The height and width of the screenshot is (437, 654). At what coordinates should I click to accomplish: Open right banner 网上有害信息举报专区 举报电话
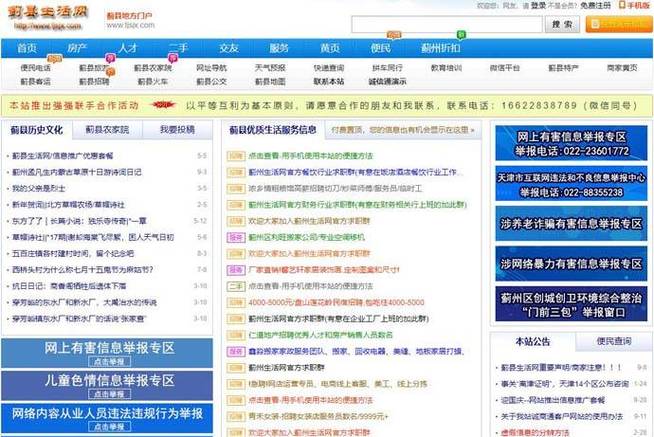[x=571, y=143]
